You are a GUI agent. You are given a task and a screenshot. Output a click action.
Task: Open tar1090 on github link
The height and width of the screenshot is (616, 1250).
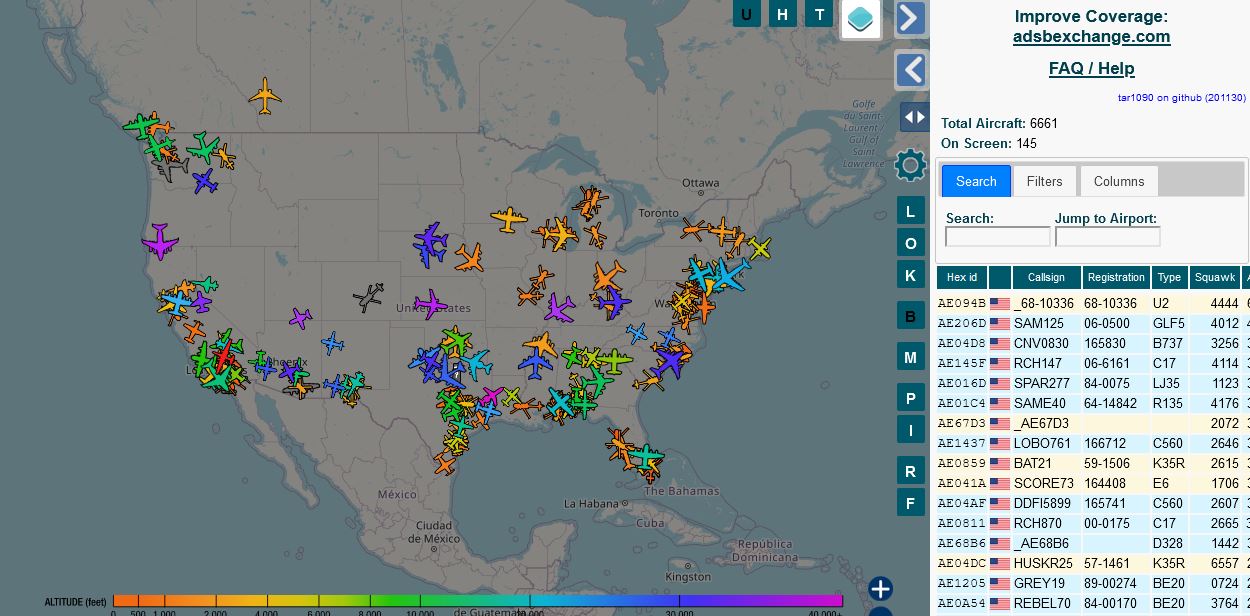(1182, 98)
